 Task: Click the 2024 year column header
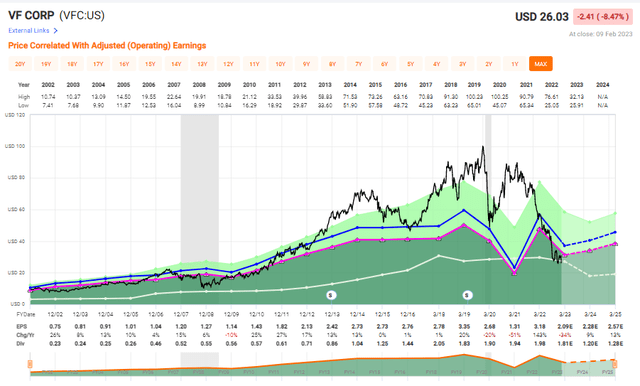click(602, 85)
